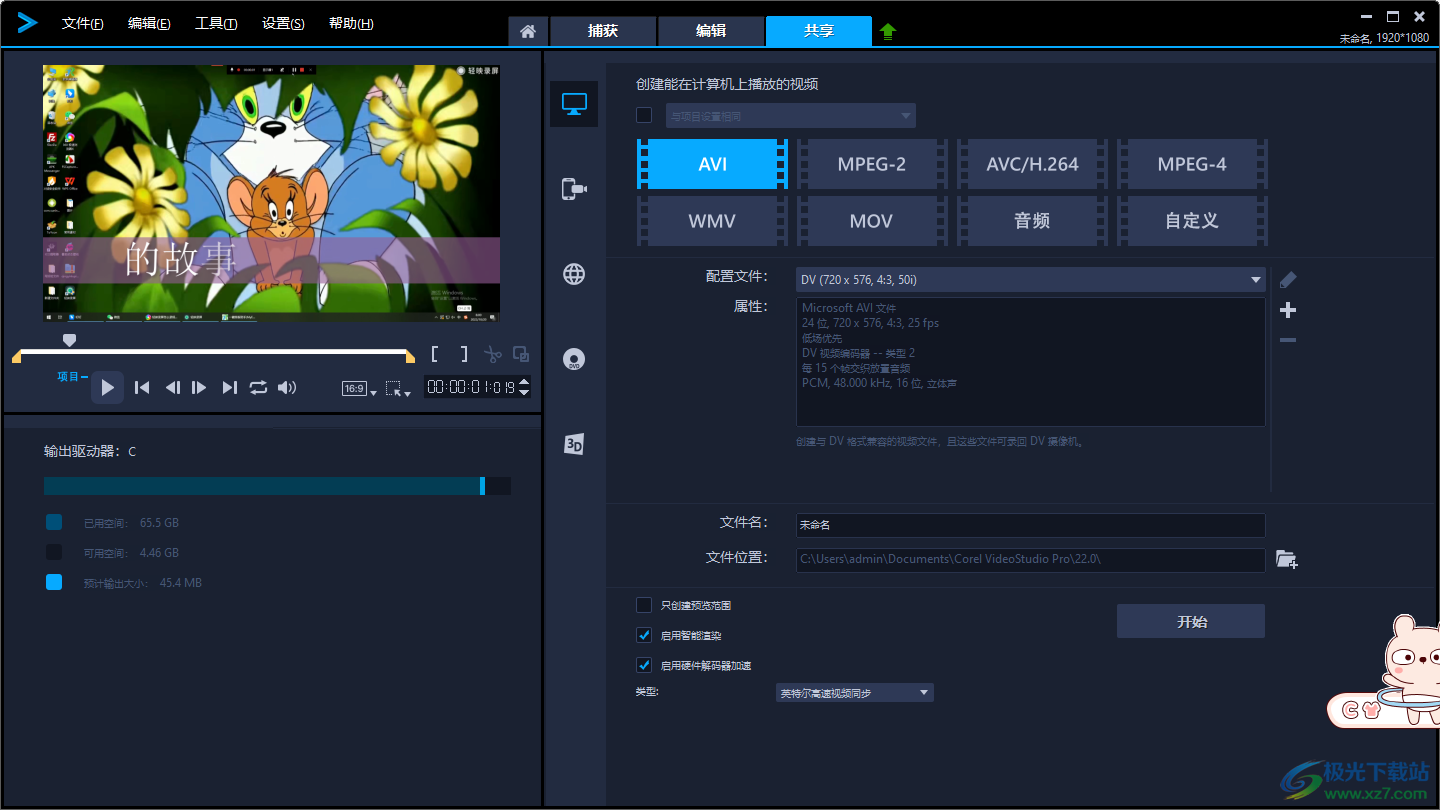This screenshot has width=1440, height=810.
Task: Click the left trim marker
Action: 16,357
